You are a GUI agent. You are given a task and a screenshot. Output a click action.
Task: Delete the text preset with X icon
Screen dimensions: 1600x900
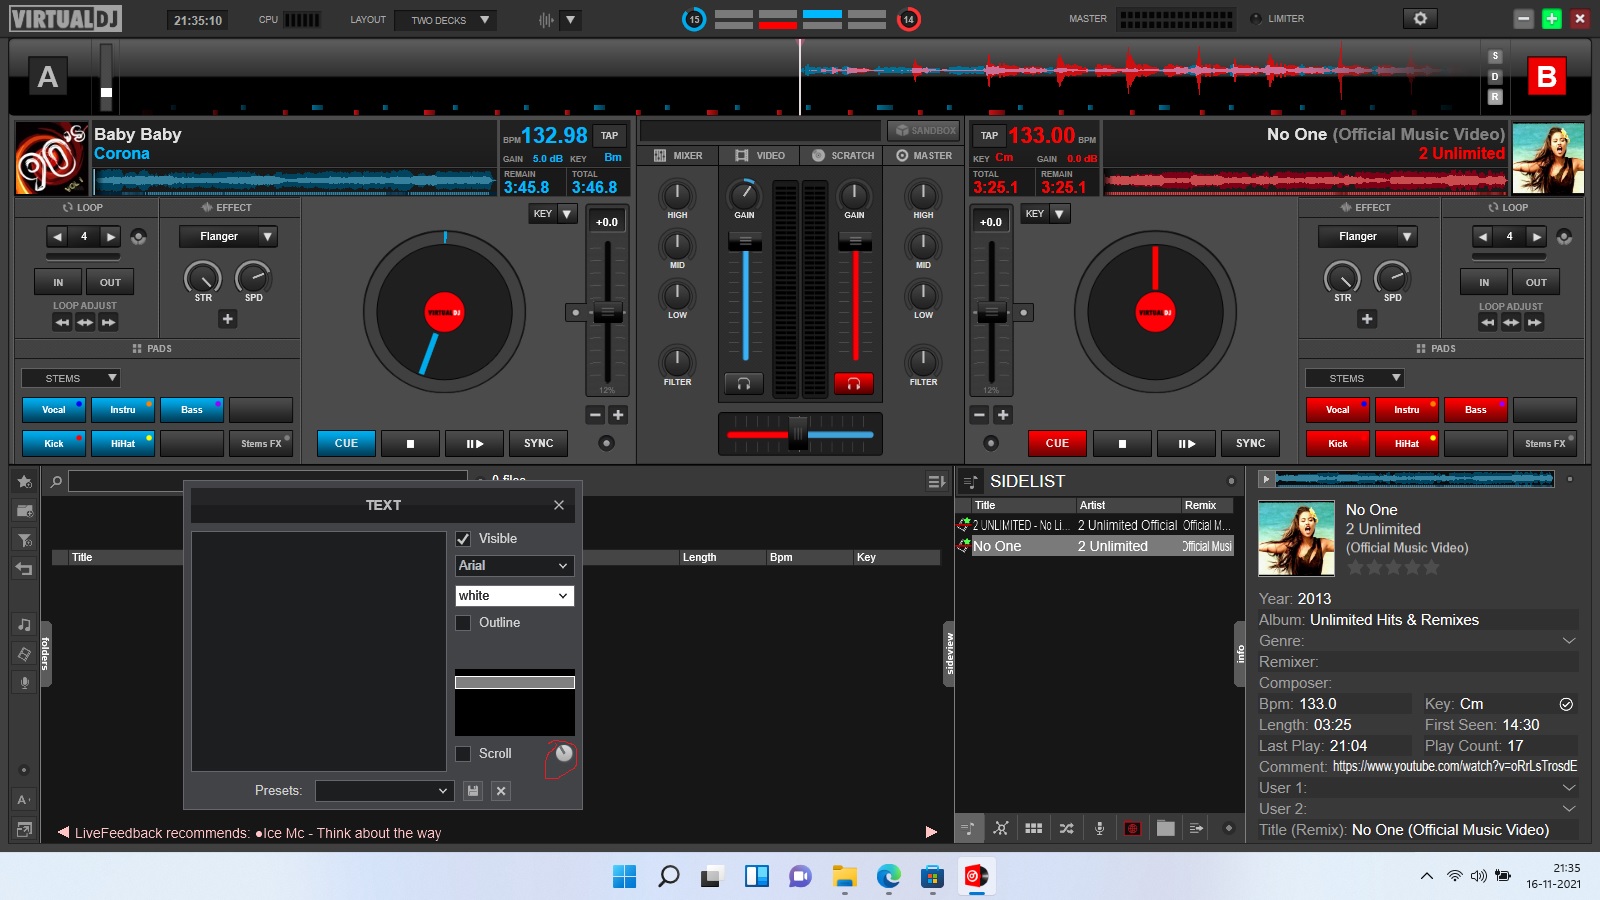(502, 791)
